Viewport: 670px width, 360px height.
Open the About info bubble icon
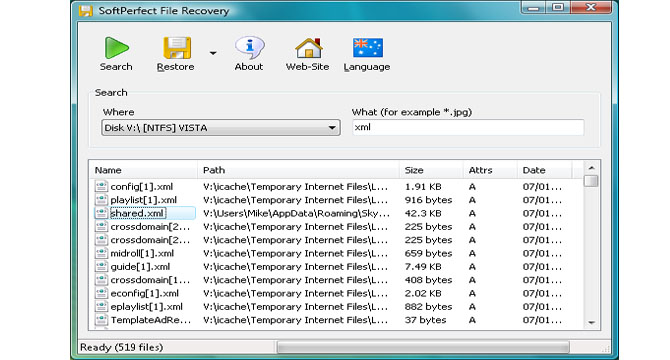tap(249, 47)
